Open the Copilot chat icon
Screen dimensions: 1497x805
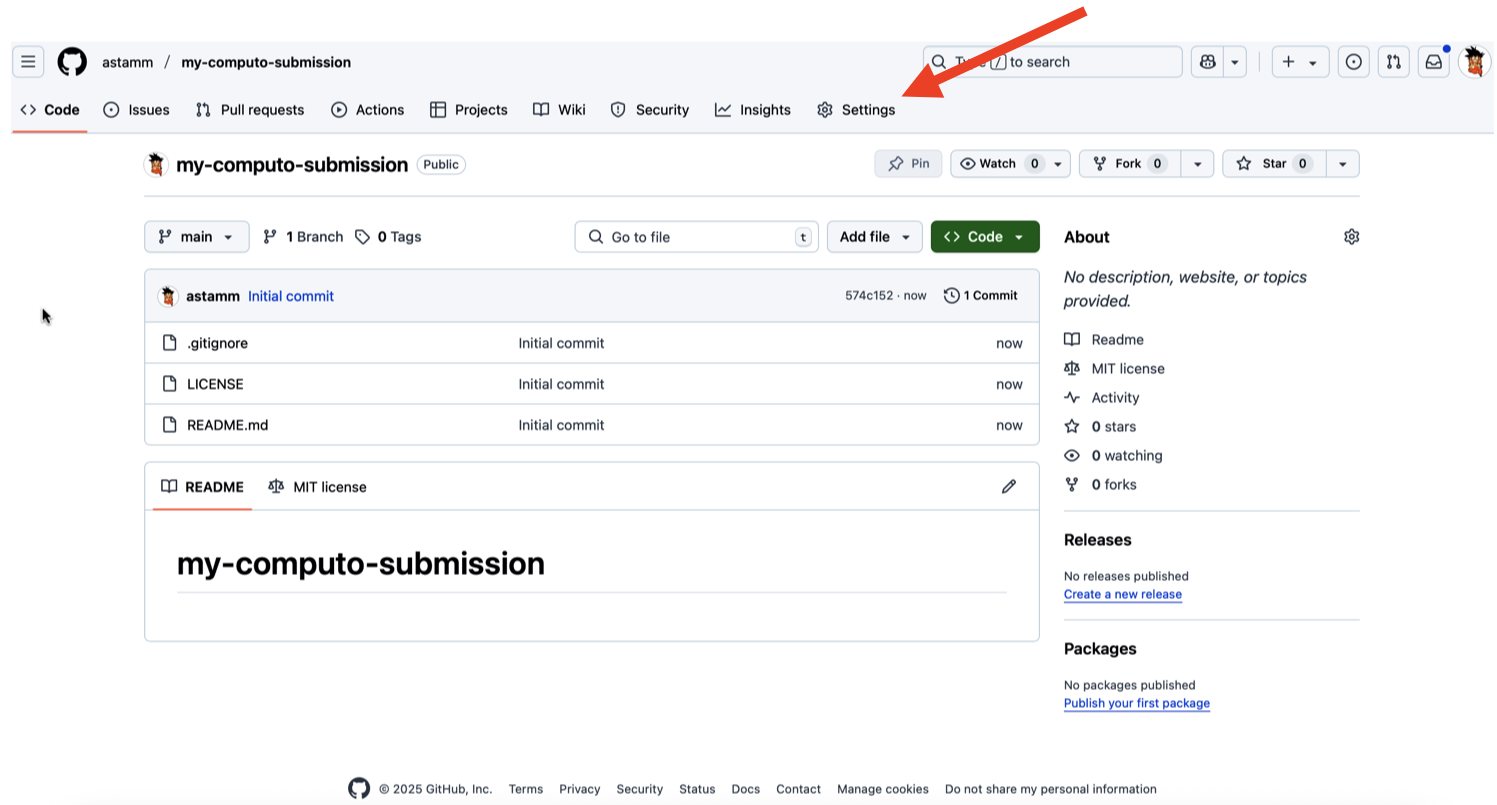(x=1208, y=62)
